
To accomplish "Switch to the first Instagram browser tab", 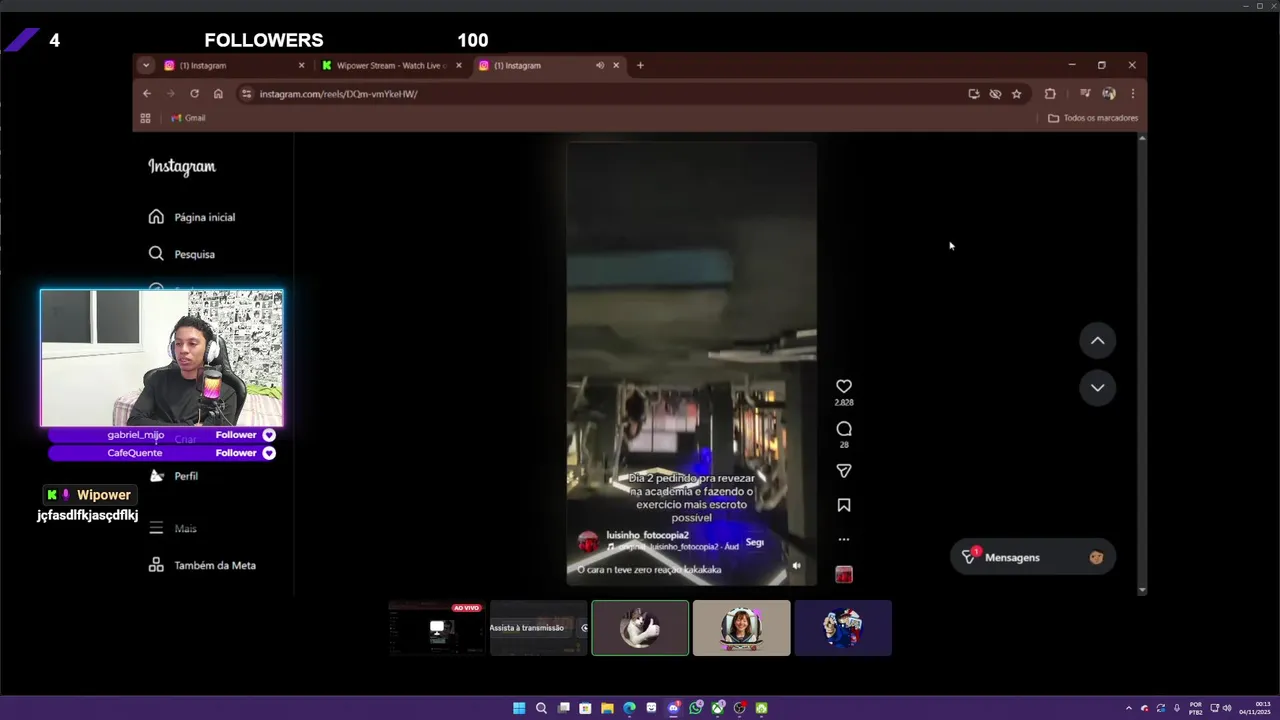I will coord(234,65).
